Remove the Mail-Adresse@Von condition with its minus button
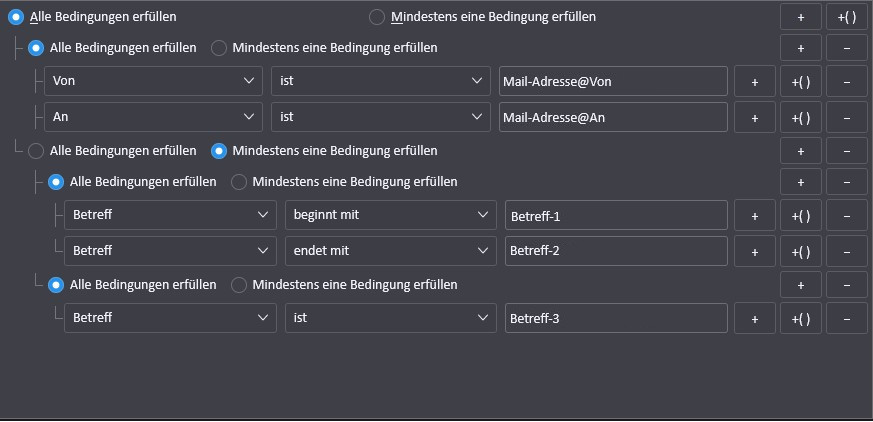 click(847, 82)
